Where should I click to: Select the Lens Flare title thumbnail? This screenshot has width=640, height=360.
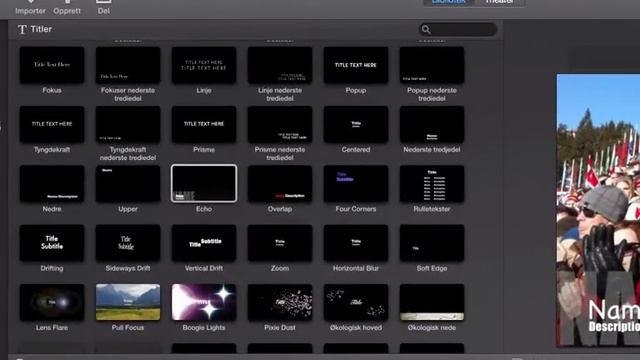tap(52, 302)
